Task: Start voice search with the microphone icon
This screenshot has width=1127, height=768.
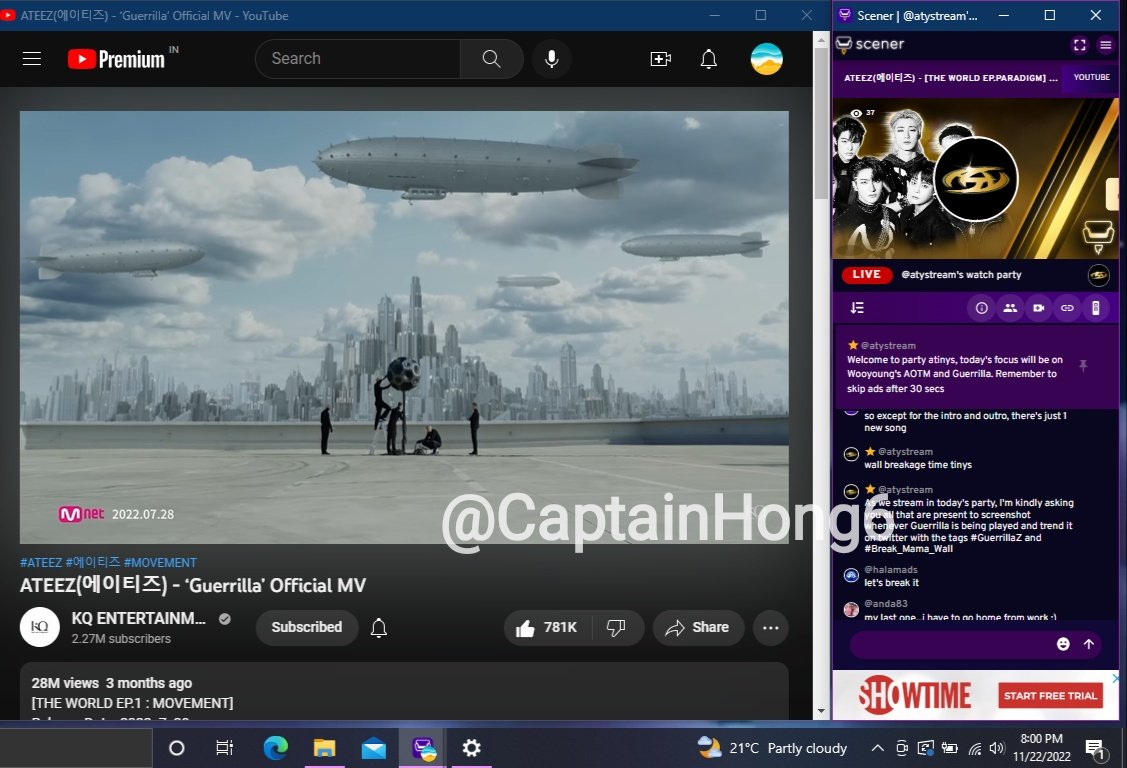Action: (x=551, y=59)
